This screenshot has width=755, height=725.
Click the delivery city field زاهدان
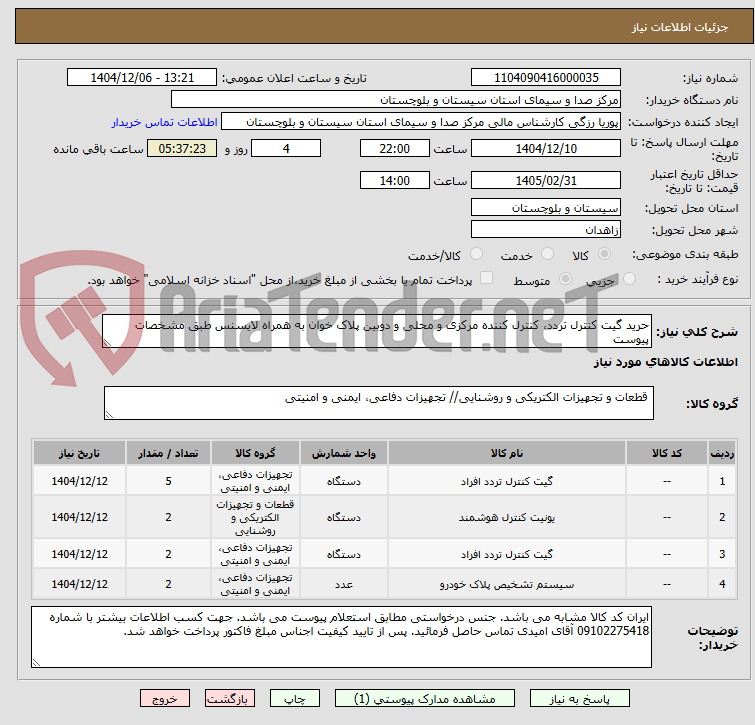coord(546,229)
